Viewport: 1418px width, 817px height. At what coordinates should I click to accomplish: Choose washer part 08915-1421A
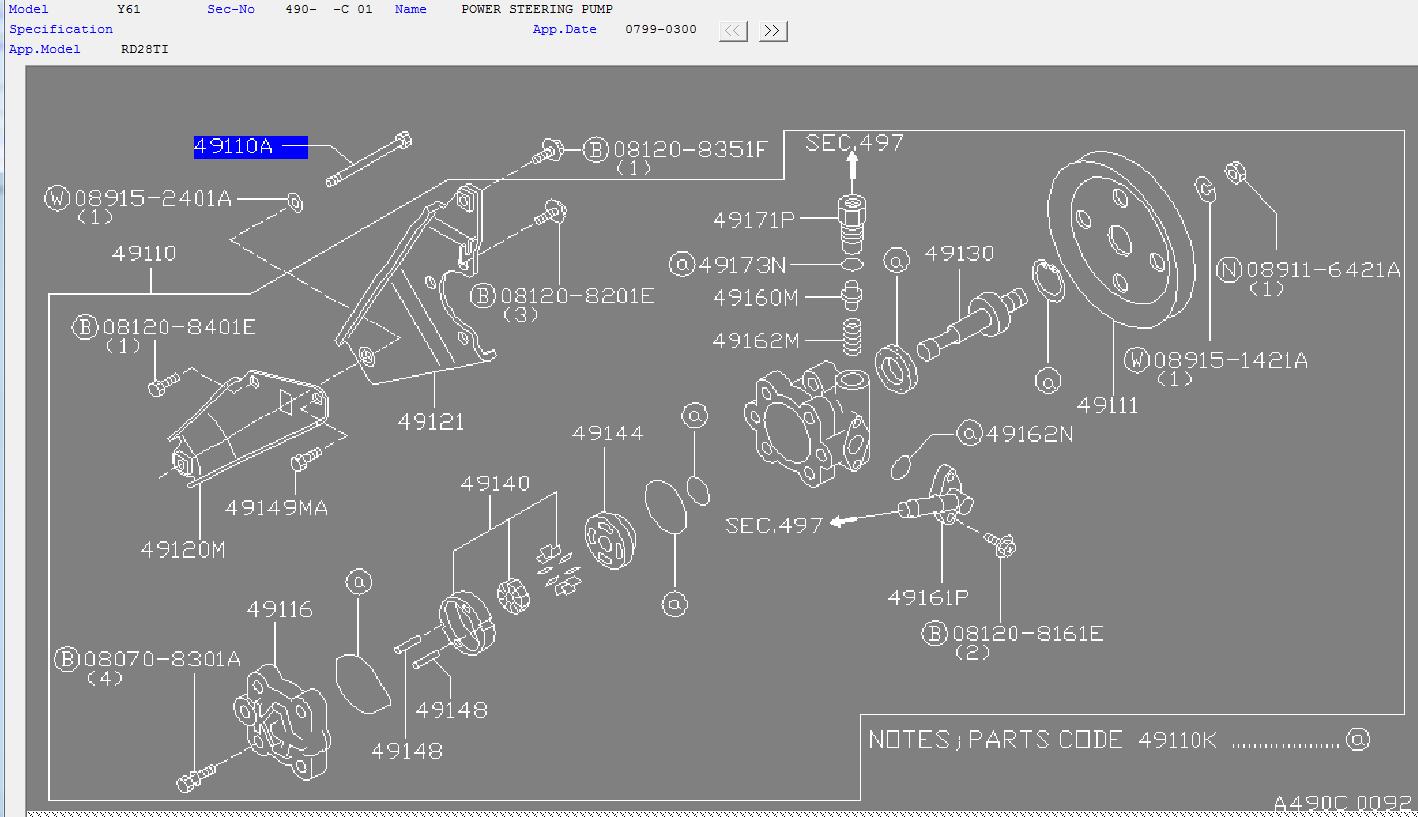[1229, 360]
